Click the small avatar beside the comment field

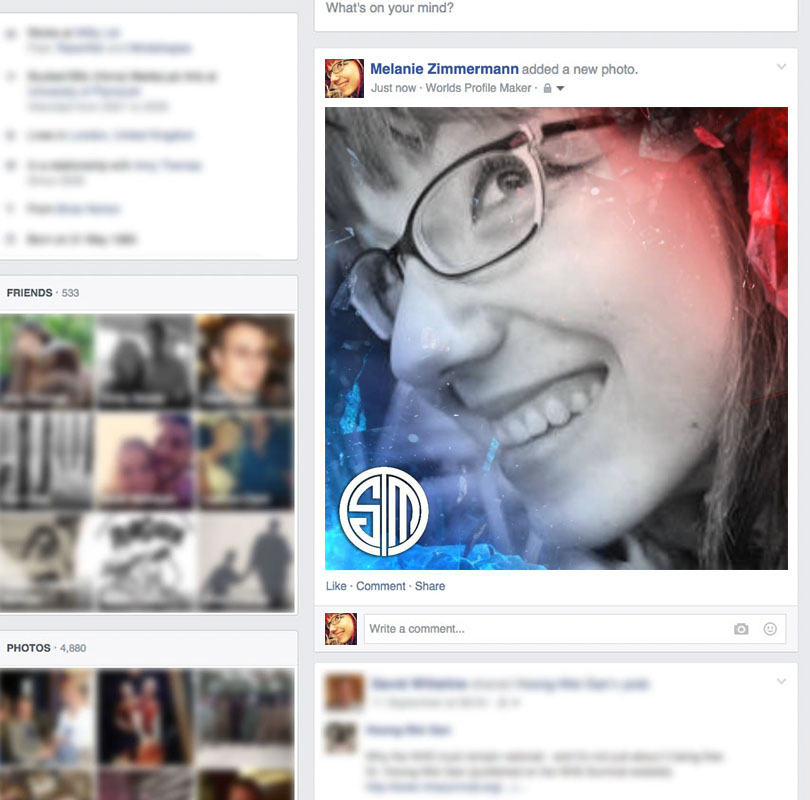click(x=341, y=629)
